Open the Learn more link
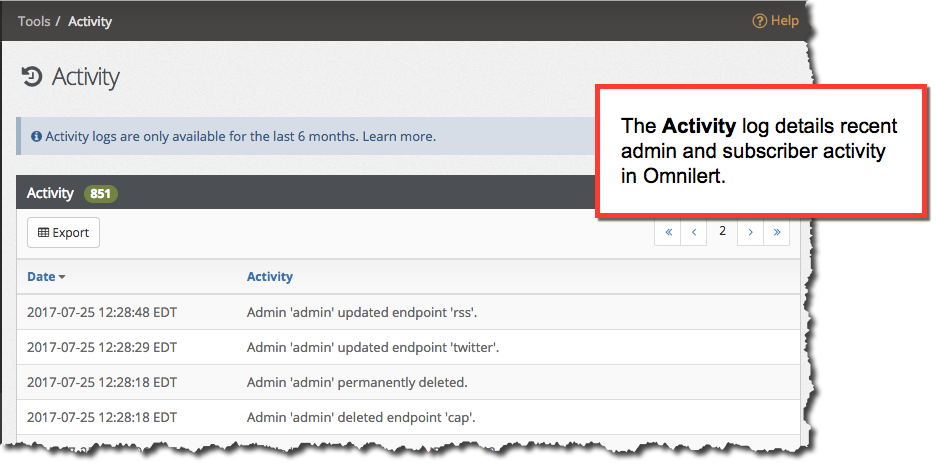This screenshot has width=936, height=463. tap(399, 136)
